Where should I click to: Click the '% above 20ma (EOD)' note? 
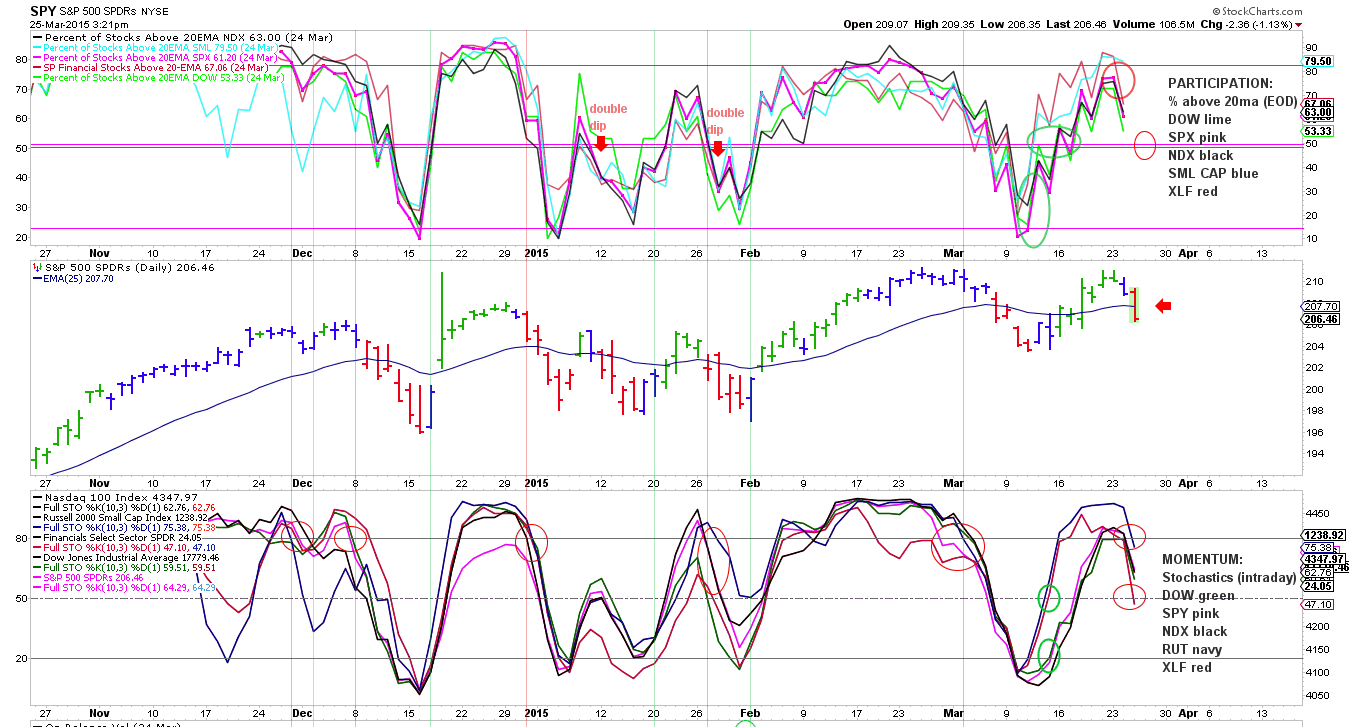click(x=1232, y=101)
